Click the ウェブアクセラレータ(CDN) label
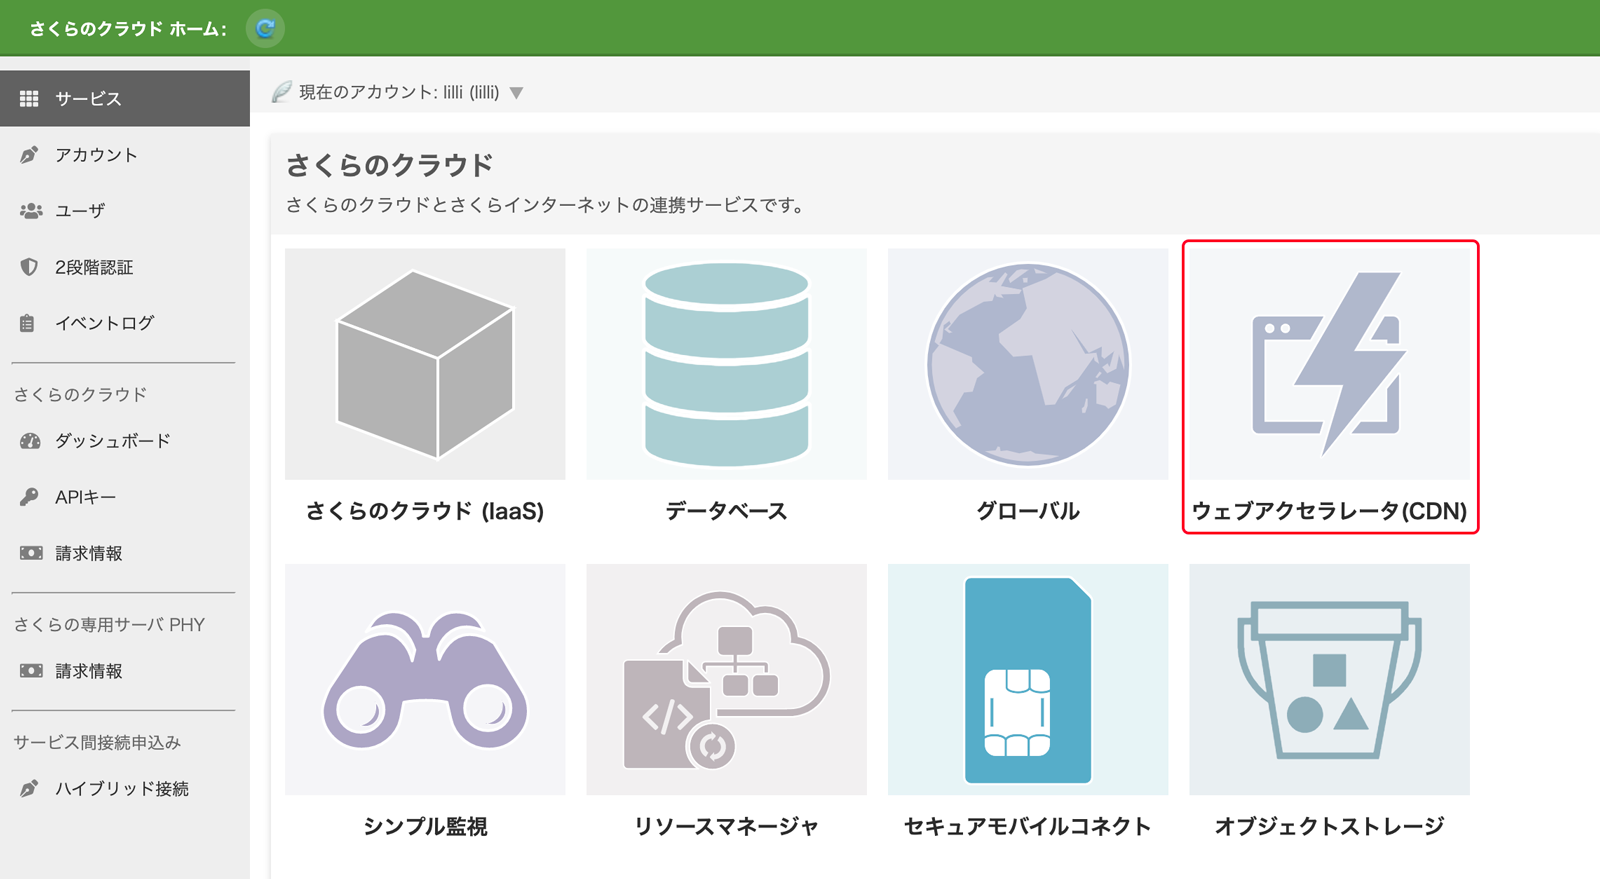 (x=1330, y=511)
